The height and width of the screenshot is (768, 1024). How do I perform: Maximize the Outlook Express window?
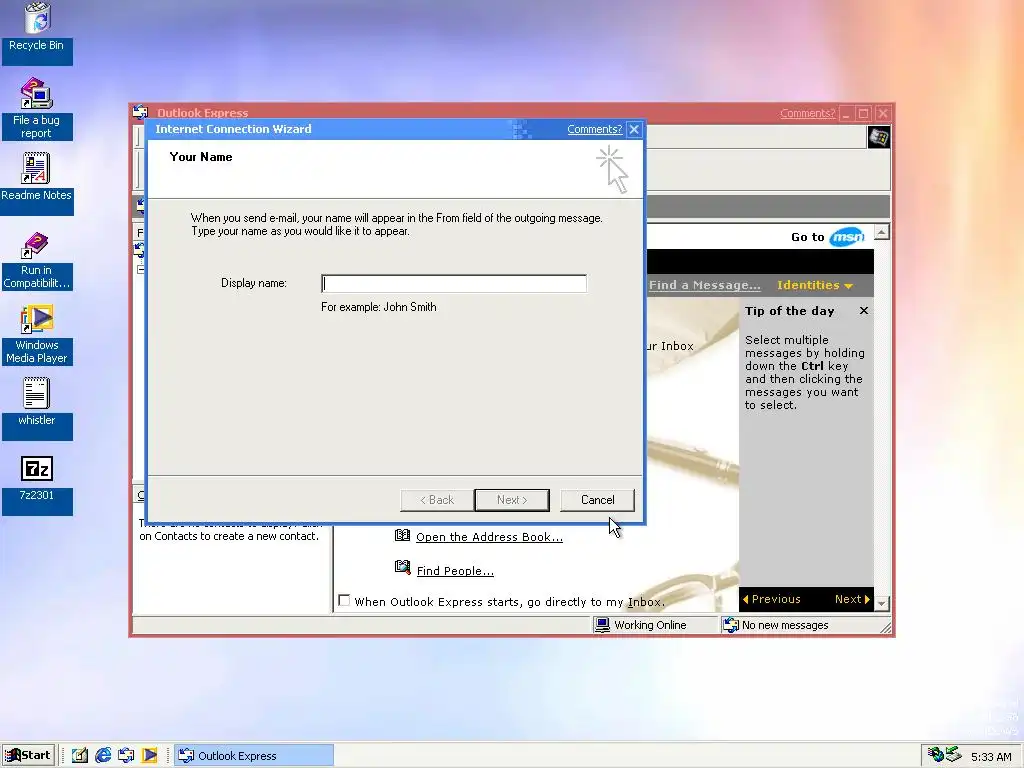pyautogui.click(x=863, y=114)
